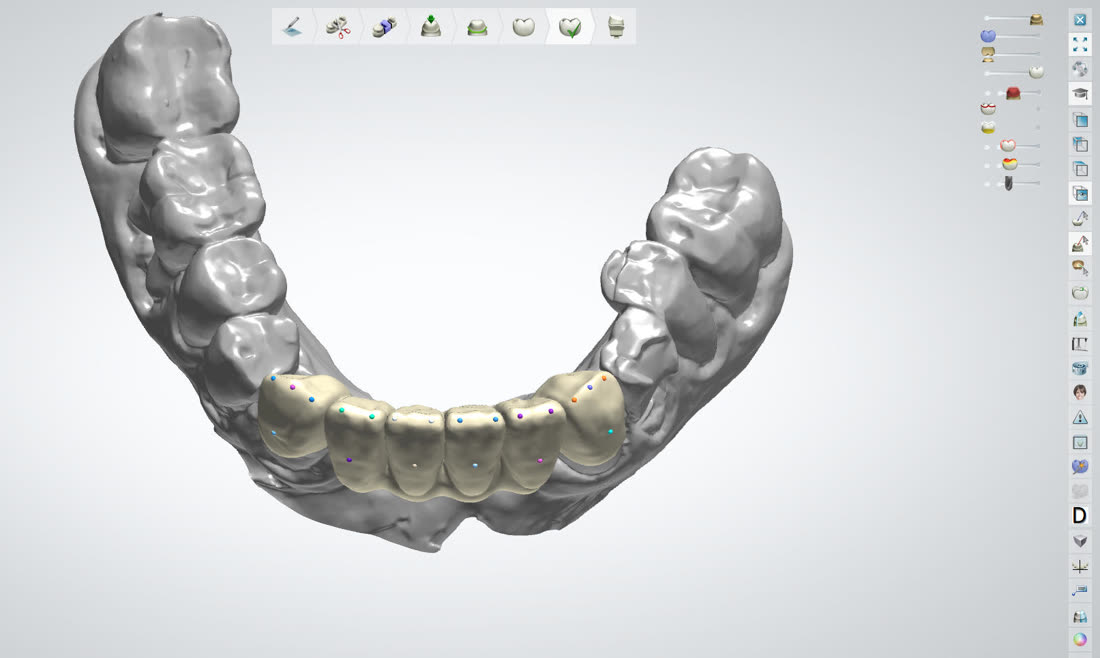Open the final crown-on-die workflow step

click(x=615, y=27)
